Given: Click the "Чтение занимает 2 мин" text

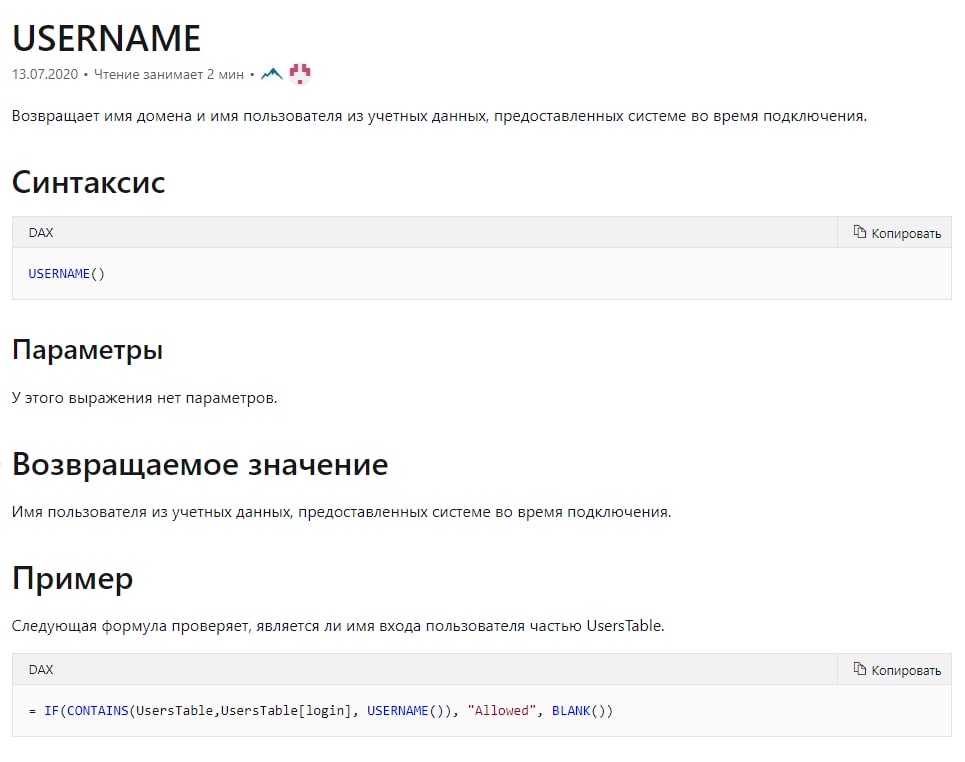Looking at the screenshot, I should point(169,74).
